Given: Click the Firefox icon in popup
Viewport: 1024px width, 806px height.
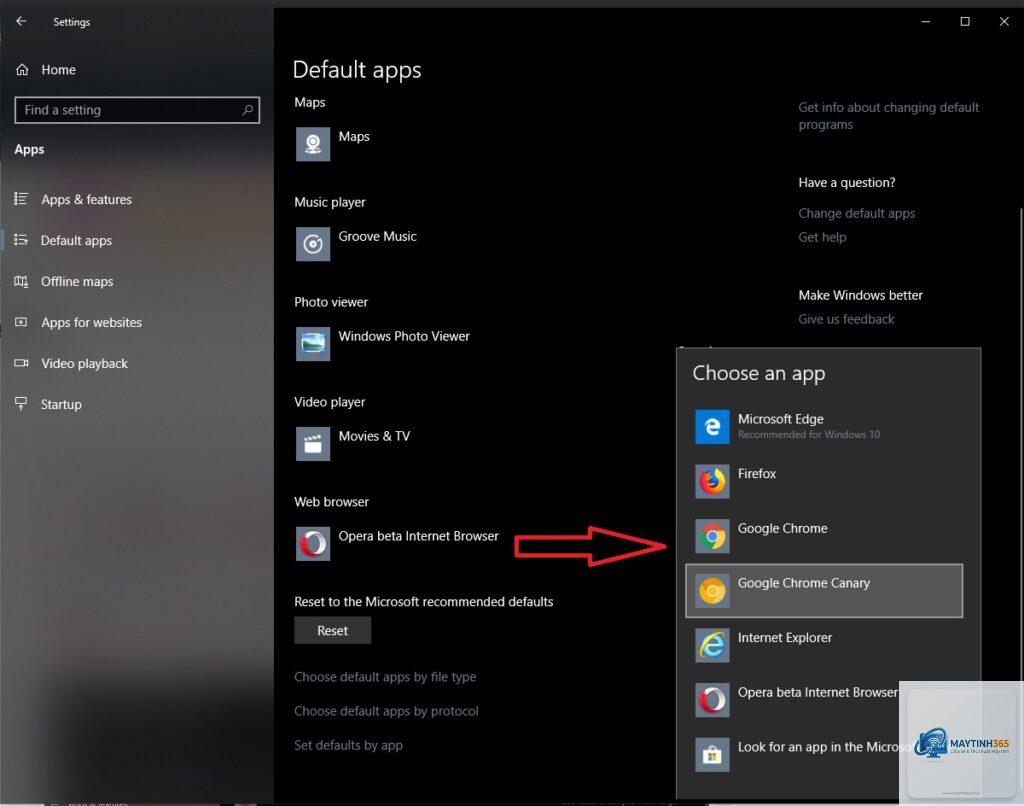Looking at the screenshot, I should (712, 481).
